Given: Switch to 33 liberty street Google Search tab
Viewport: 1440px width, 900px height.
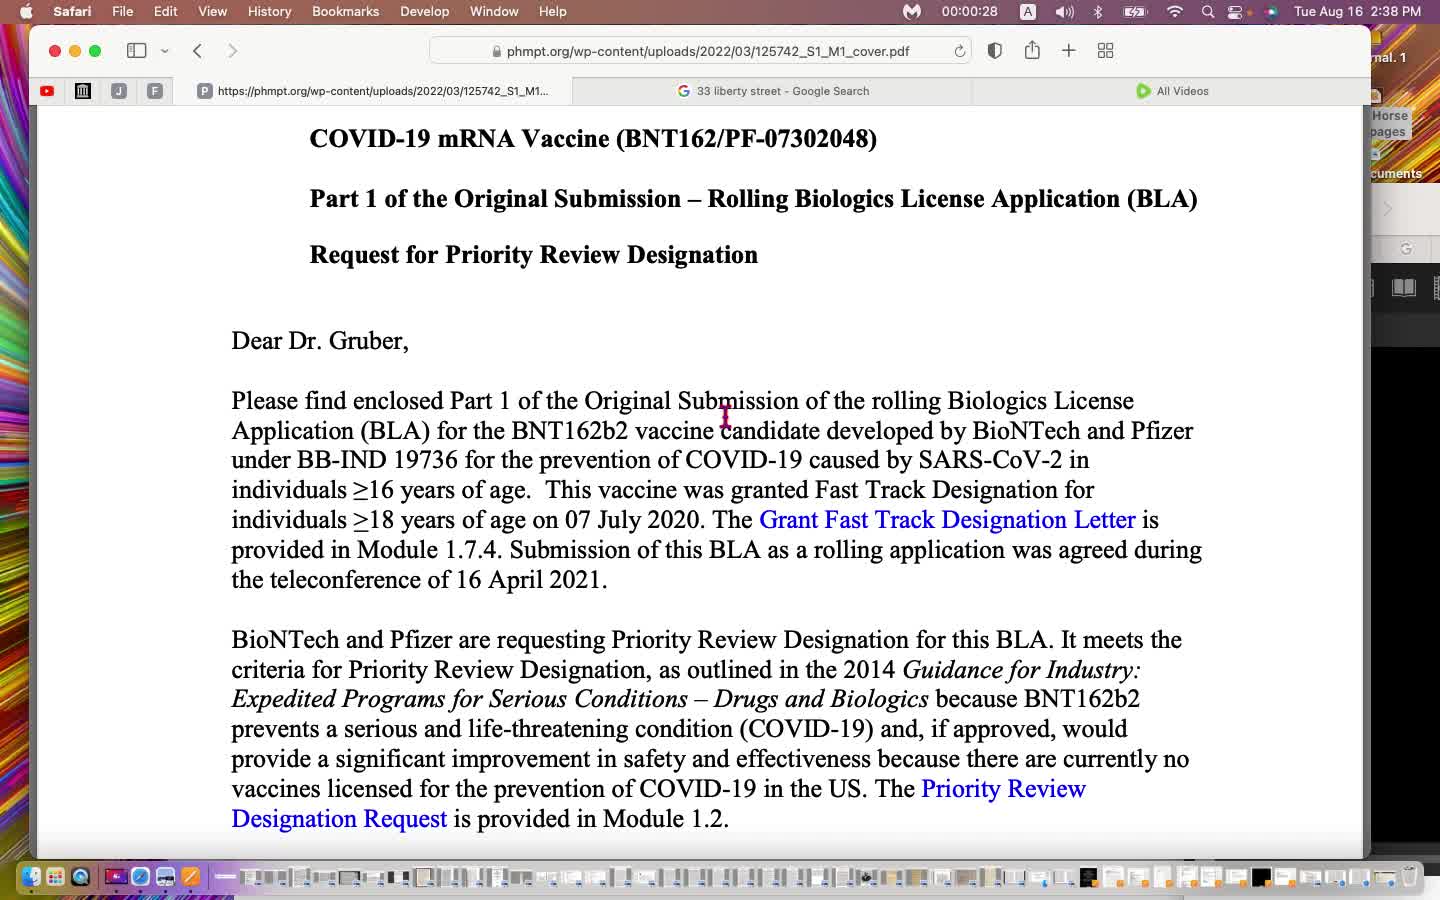Looking at the screenshot, I should pos(772,91).
